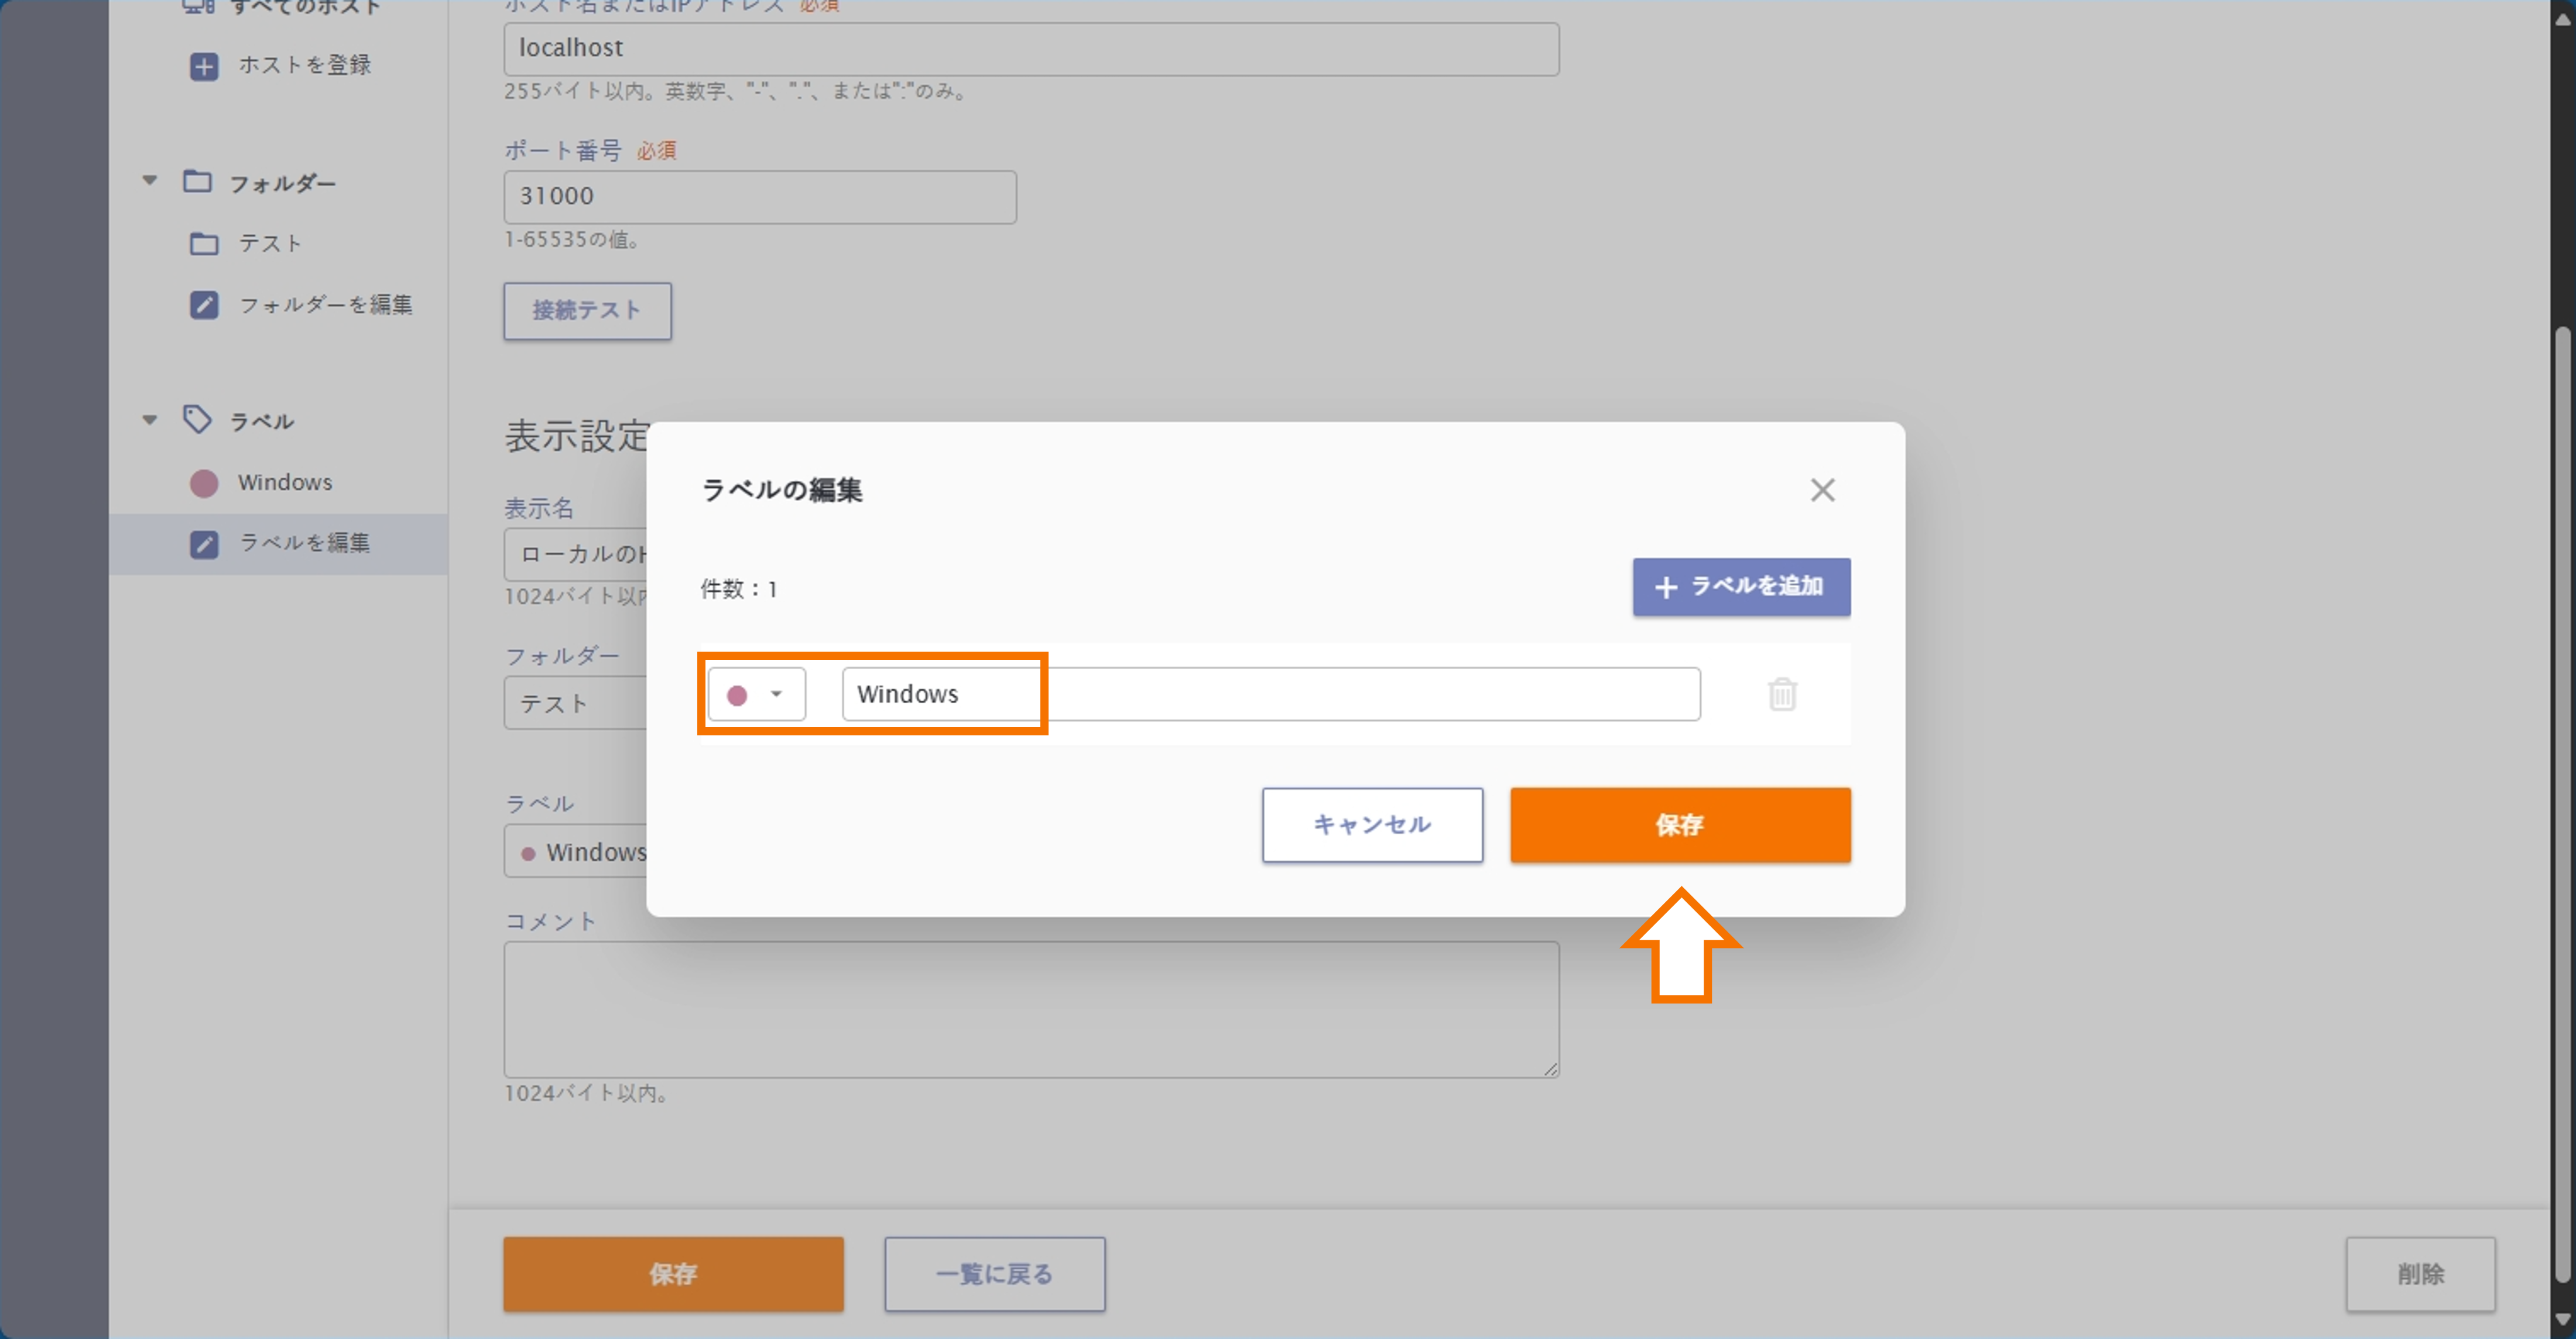This screenshot has height=1339, width=2576.
Task: Return to the list with 一覧に戻る
Action: tap(994, 1274)
